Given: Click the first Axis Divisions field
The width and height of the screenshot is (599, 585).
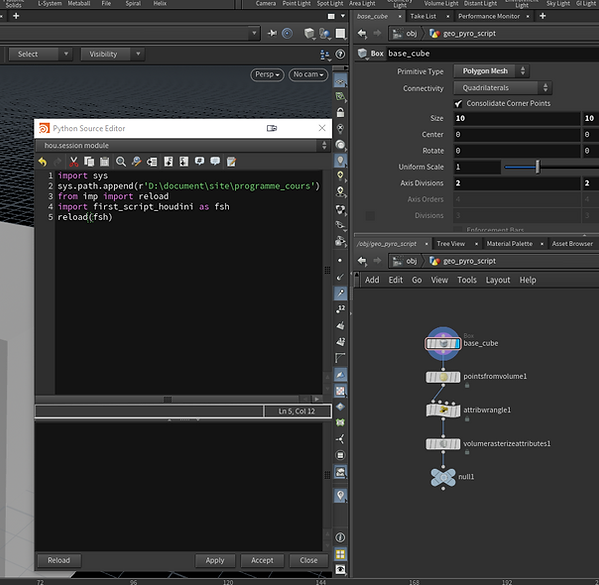Looking at the screenshot, I should click(516, 183).
